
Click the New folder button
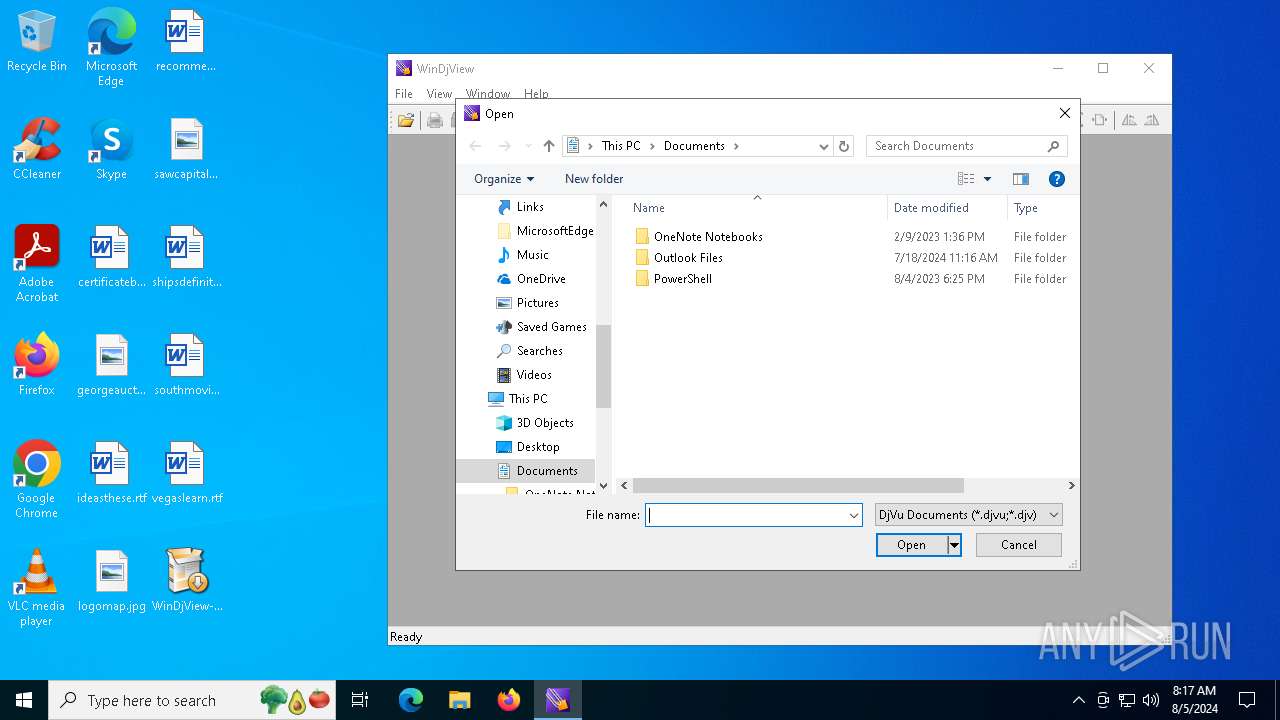(594, 179)
